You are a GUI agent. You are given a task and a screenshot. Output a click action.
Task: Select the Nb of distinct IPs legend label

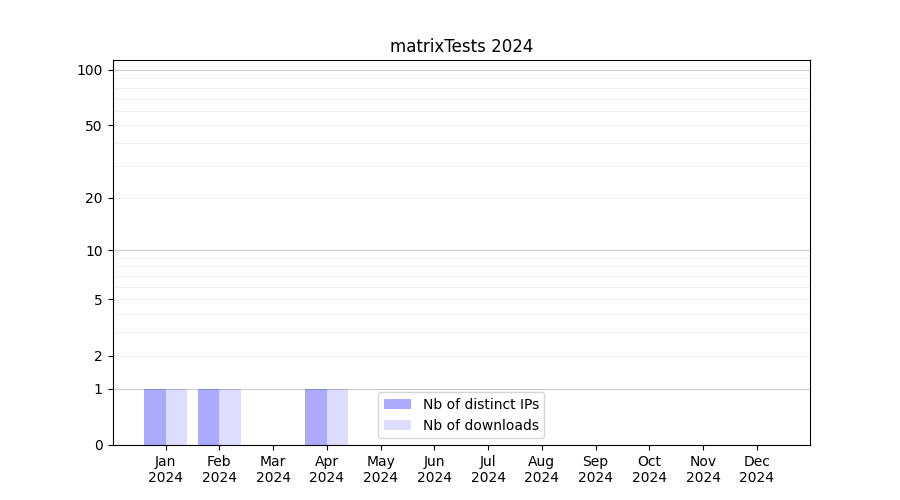point(480,404)
